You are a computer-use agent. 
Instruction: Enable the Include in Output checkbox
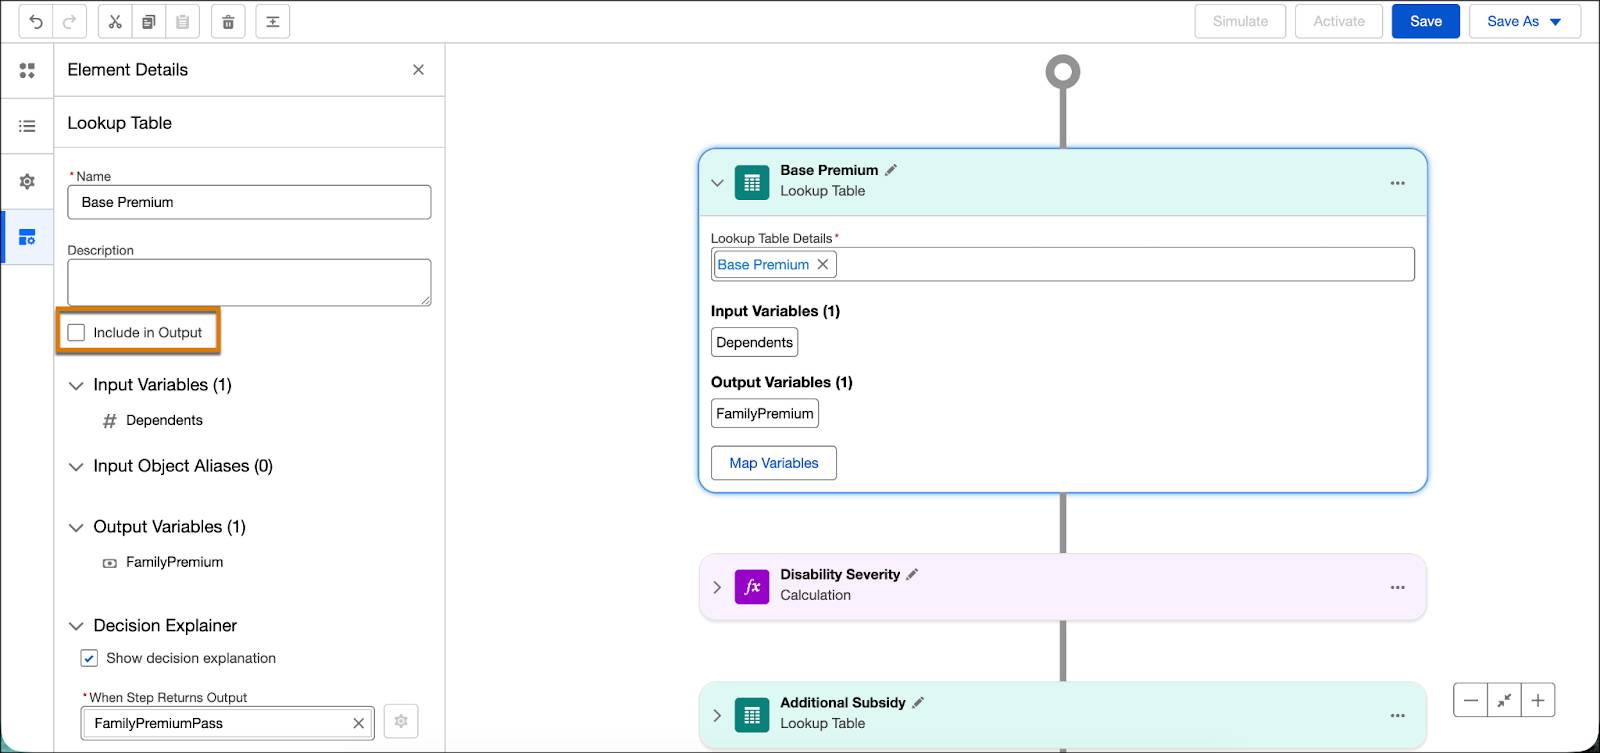76,332
